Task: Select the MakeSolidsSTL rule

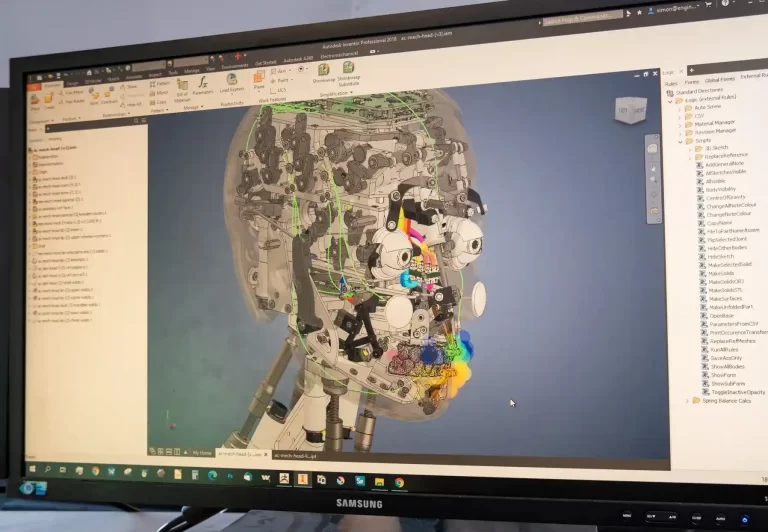Action: 720,290
